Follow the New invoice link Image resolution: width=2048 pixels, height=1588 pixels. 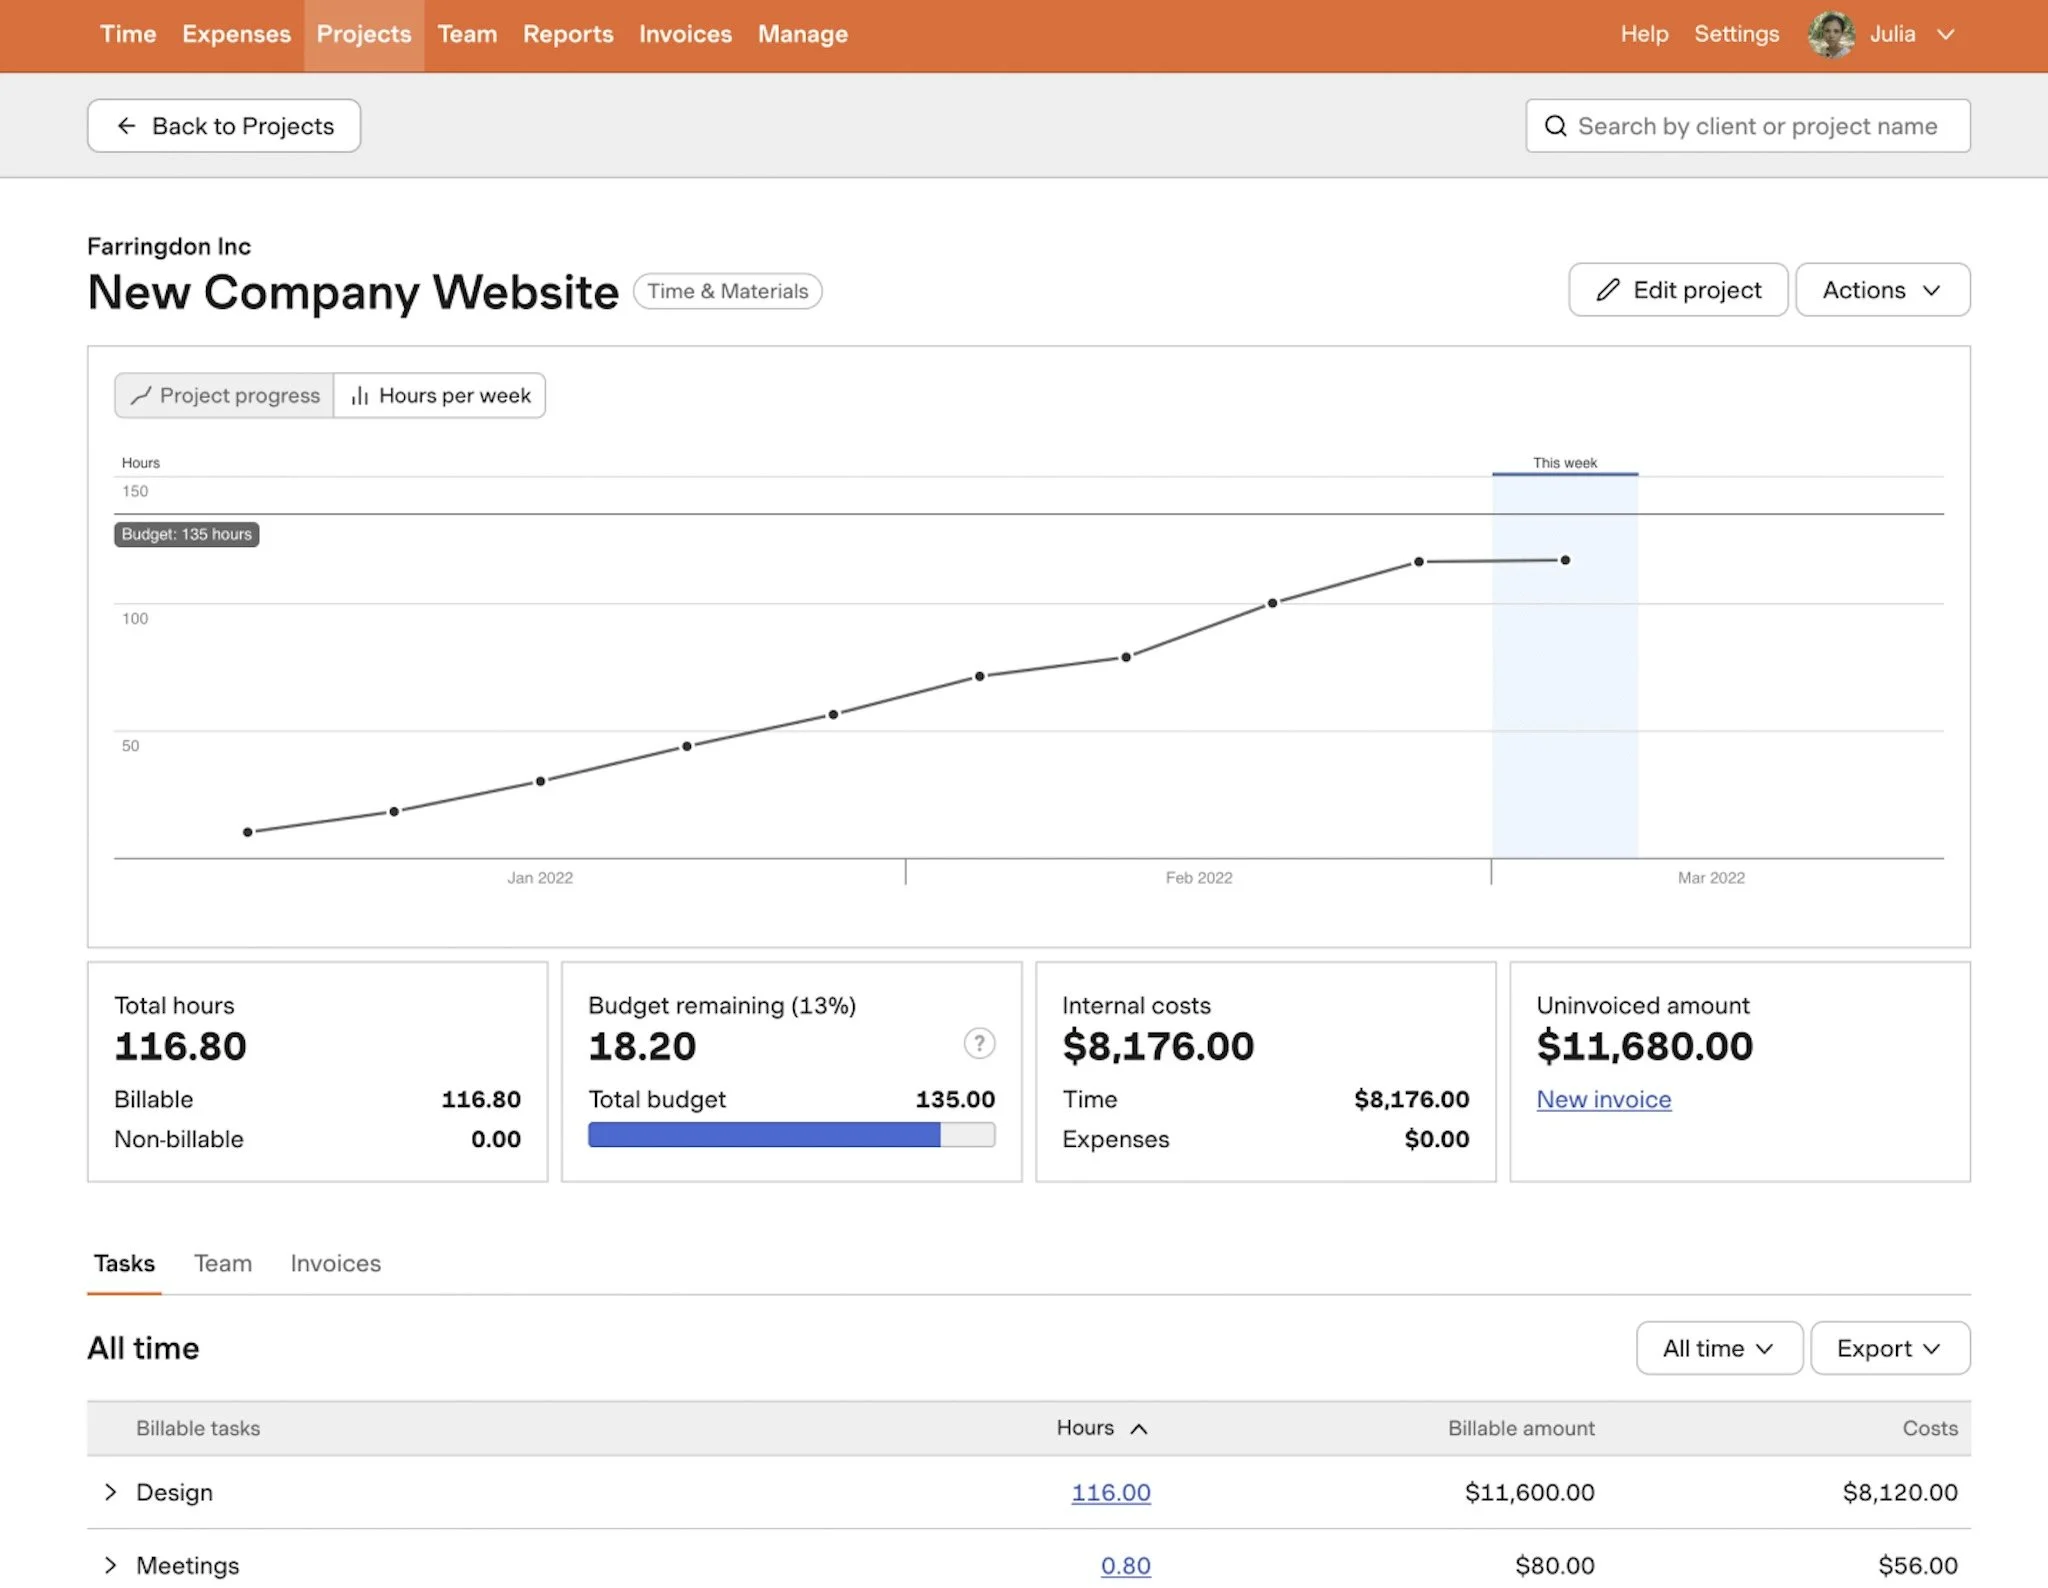pyautogui.click(x=1603, y=1099)
